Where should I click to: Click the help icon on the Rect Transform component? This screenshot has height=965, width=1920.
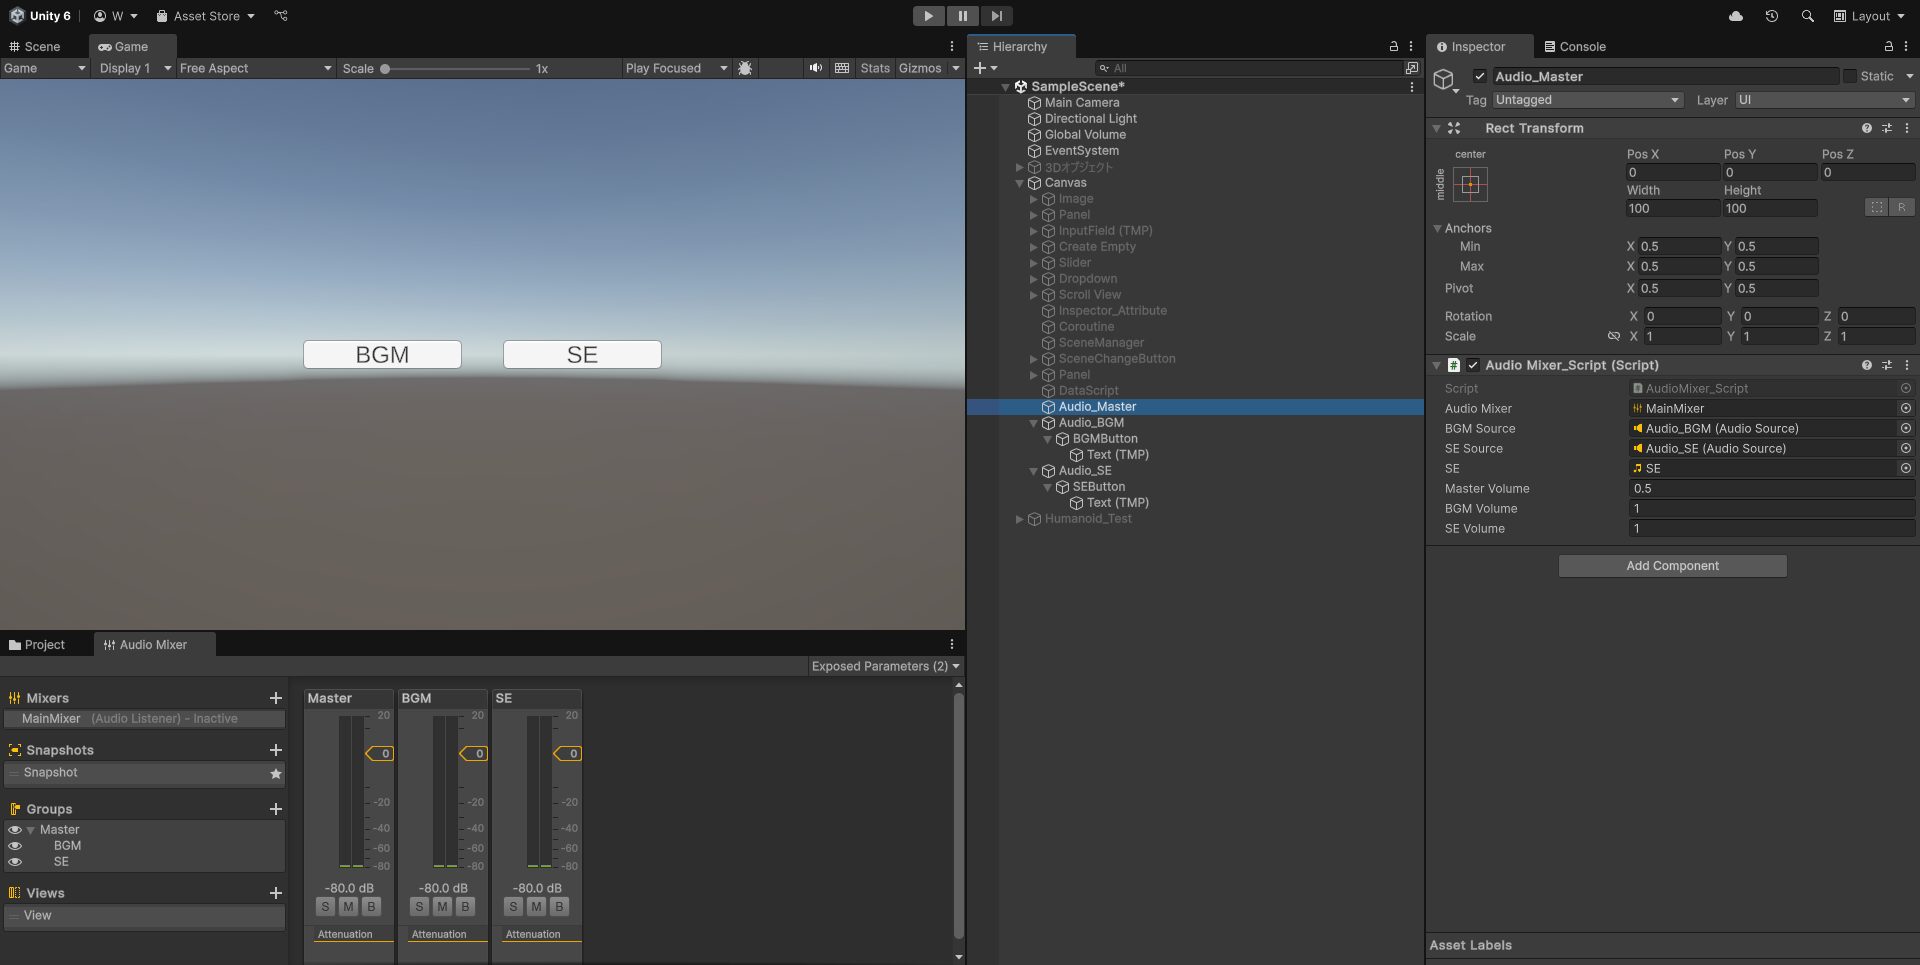(1867, 128)
